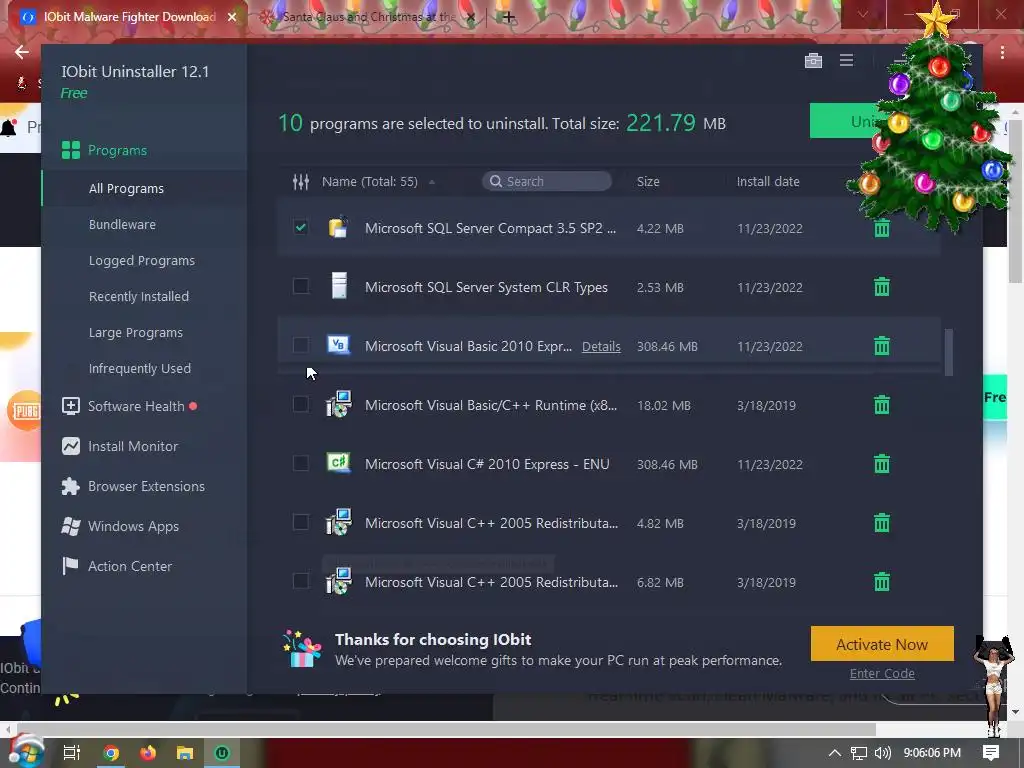
Task: Open File Explorer from the taskbar
Action: (185, 753)
